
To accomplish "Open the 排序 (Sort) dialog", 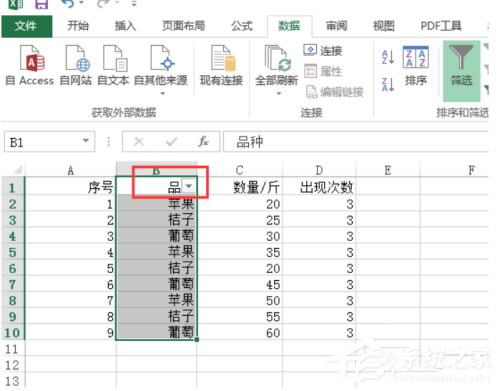I will point(416,66).
